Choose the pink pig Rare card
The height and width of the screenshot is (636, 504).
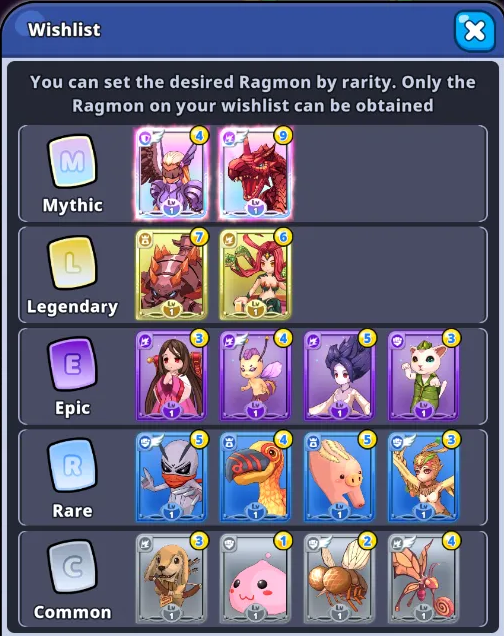(339, 477)
